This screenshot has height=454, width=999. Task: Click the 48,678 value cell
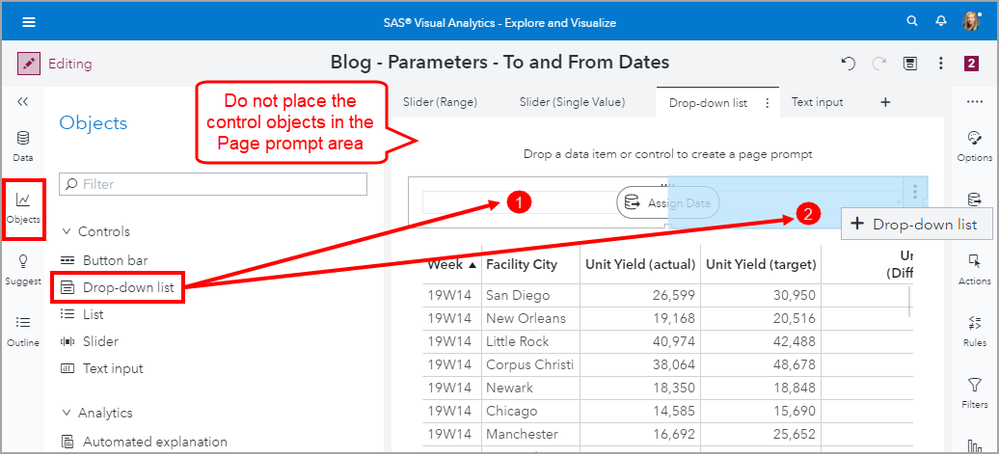tap(761, 365)
